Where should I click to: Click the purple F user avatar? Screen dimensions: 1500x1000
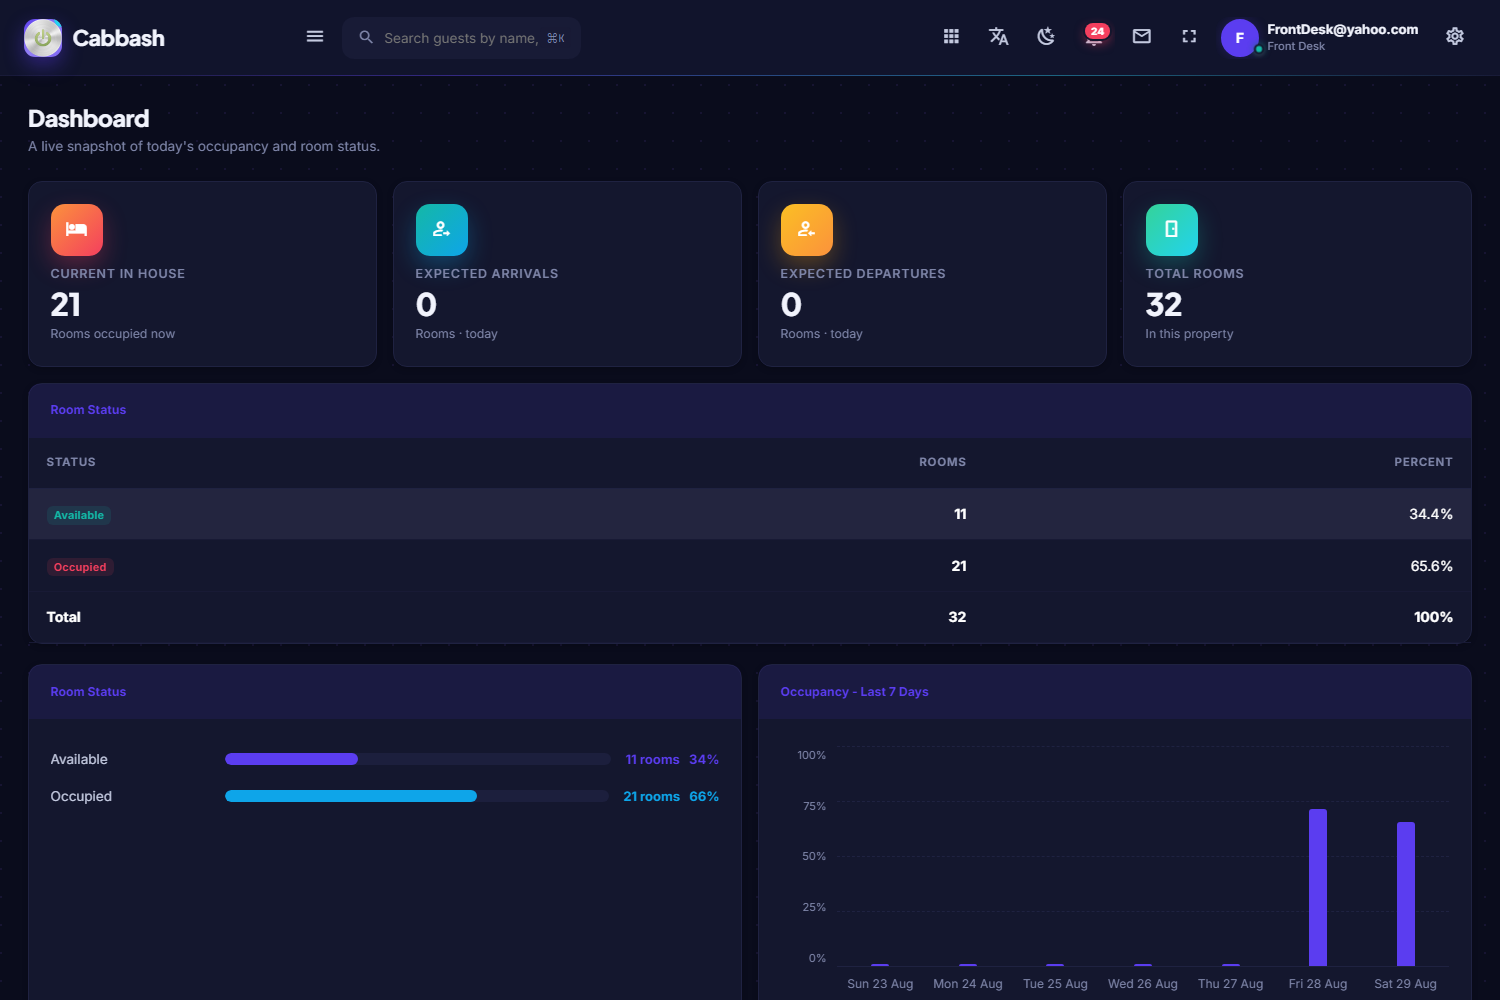[1240, 38]
